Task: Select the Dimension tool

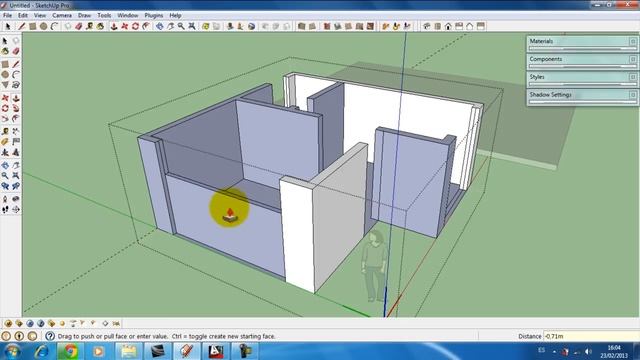Action: click(16, 131)
